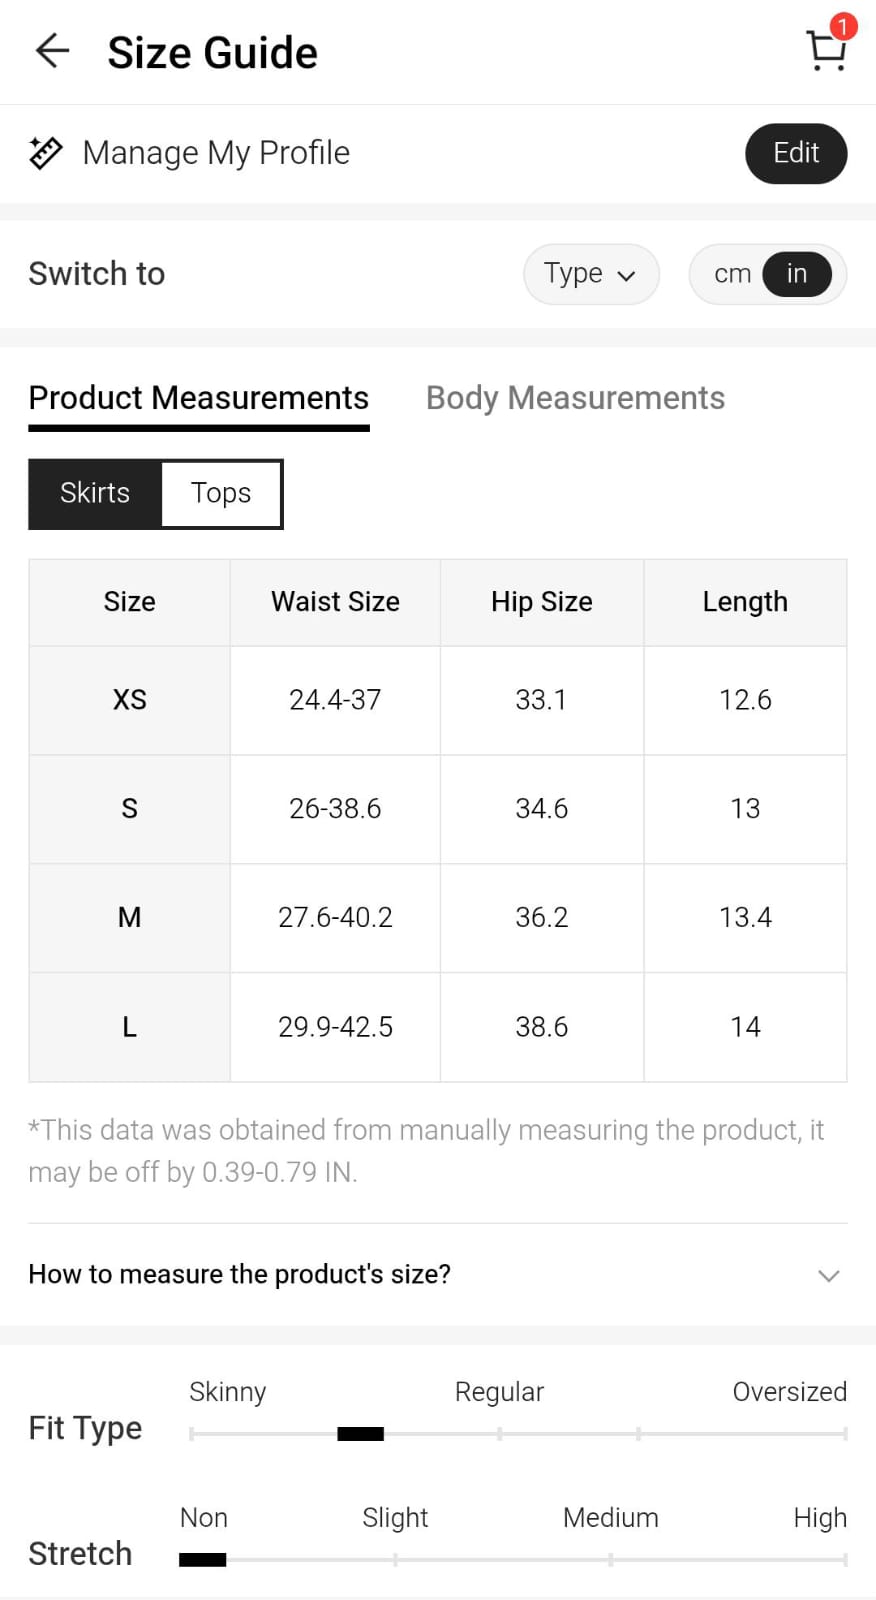Tap the Waist Size column header
This screenshot has height=1600, width=876.
click(335, 602)
